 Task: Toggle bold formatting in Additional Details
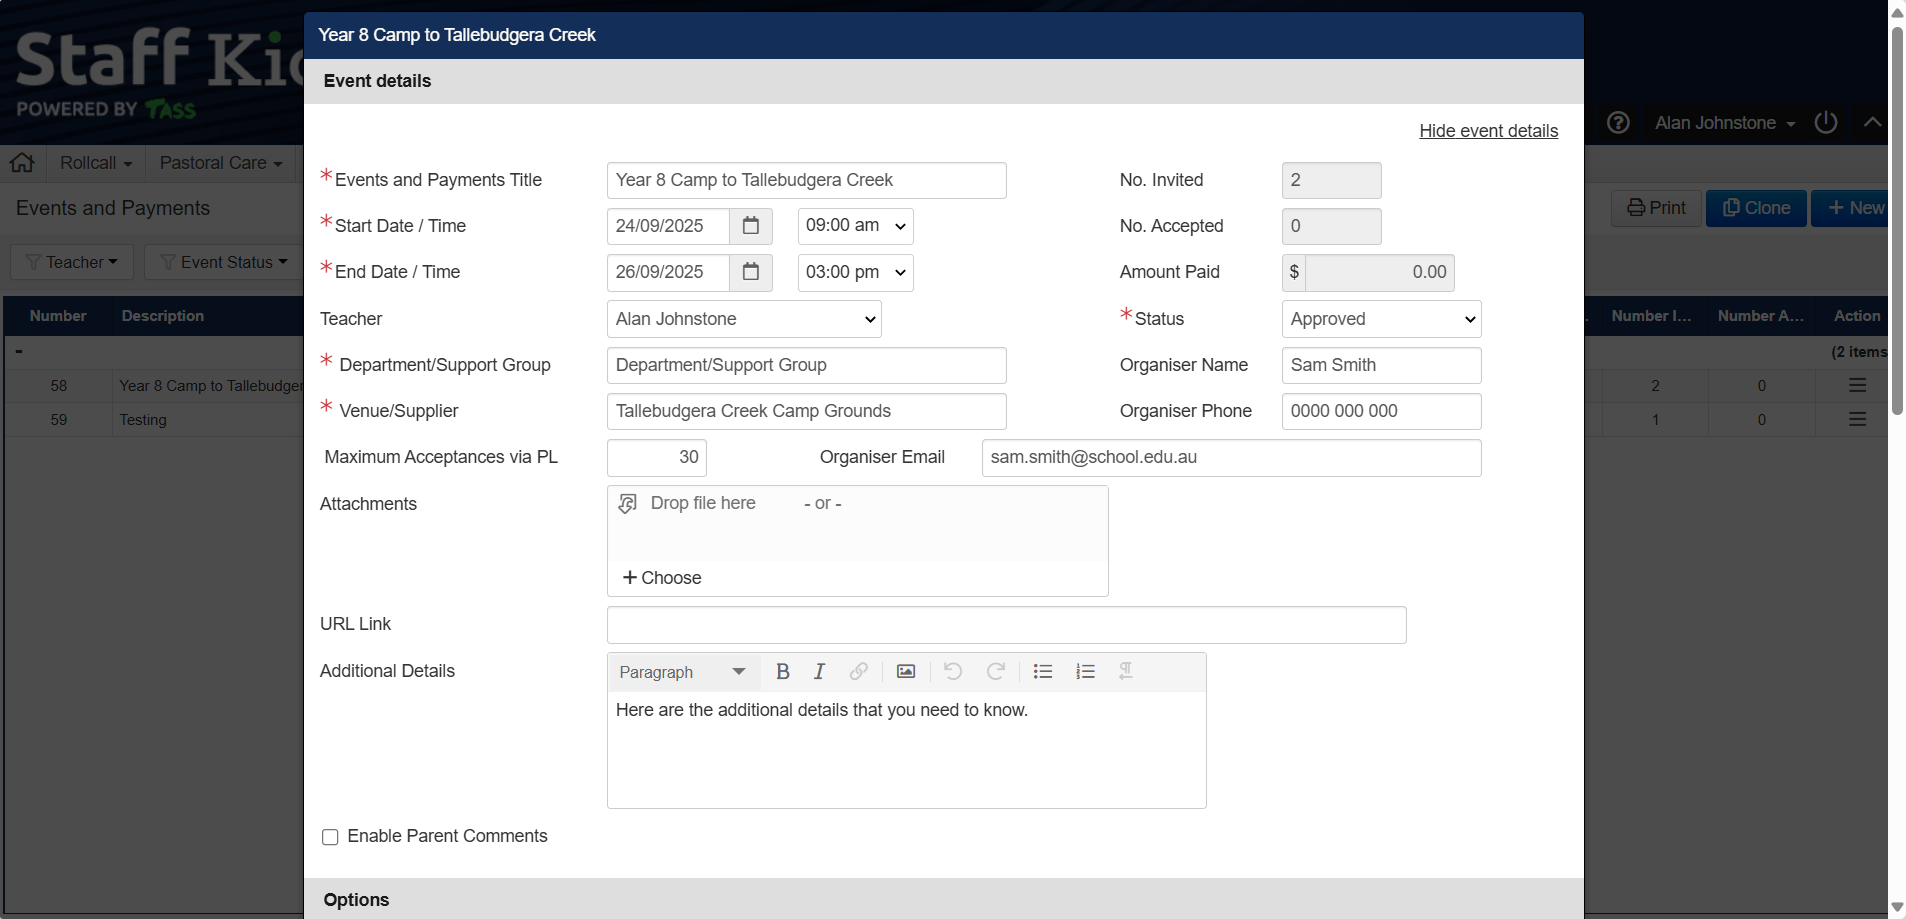click(783, 672)
